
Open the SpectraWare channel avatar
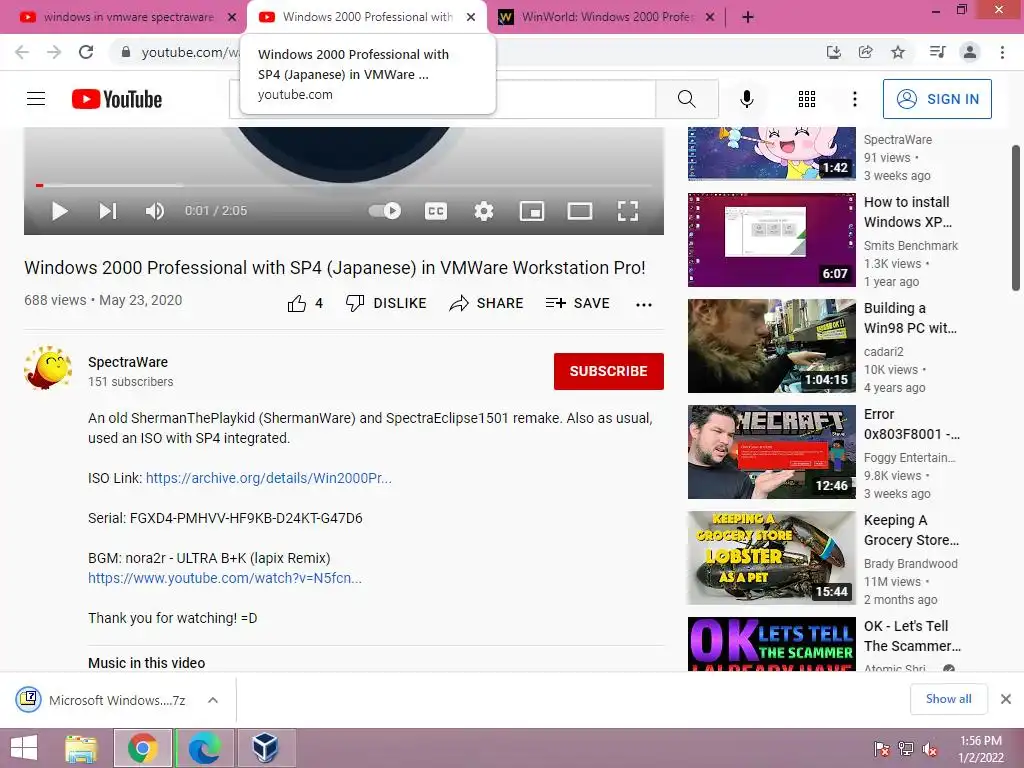coord(48,368)
